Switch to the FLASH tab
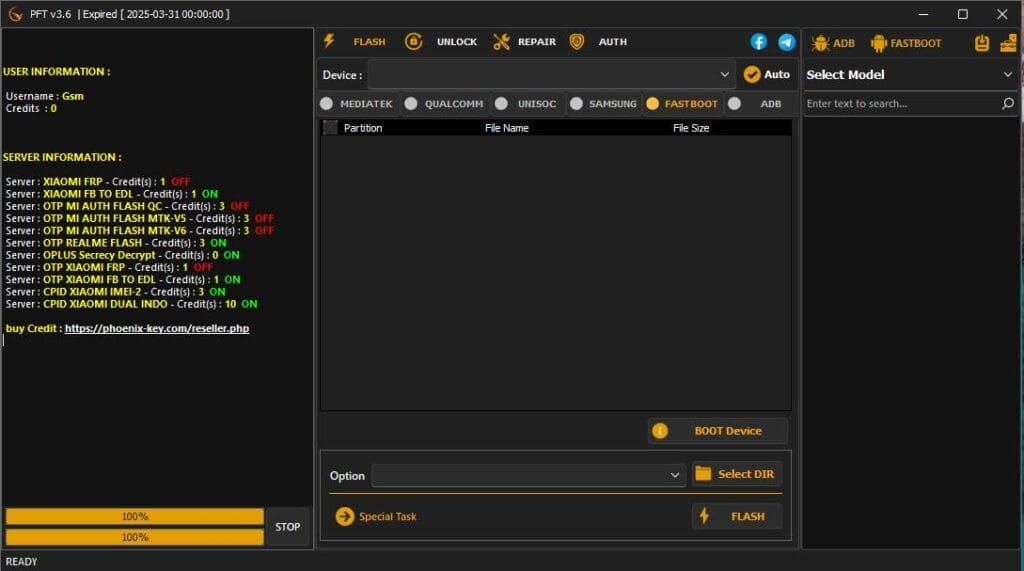Image resolution: width=1024 pixels, height=571 pixels. coord(369,42)
